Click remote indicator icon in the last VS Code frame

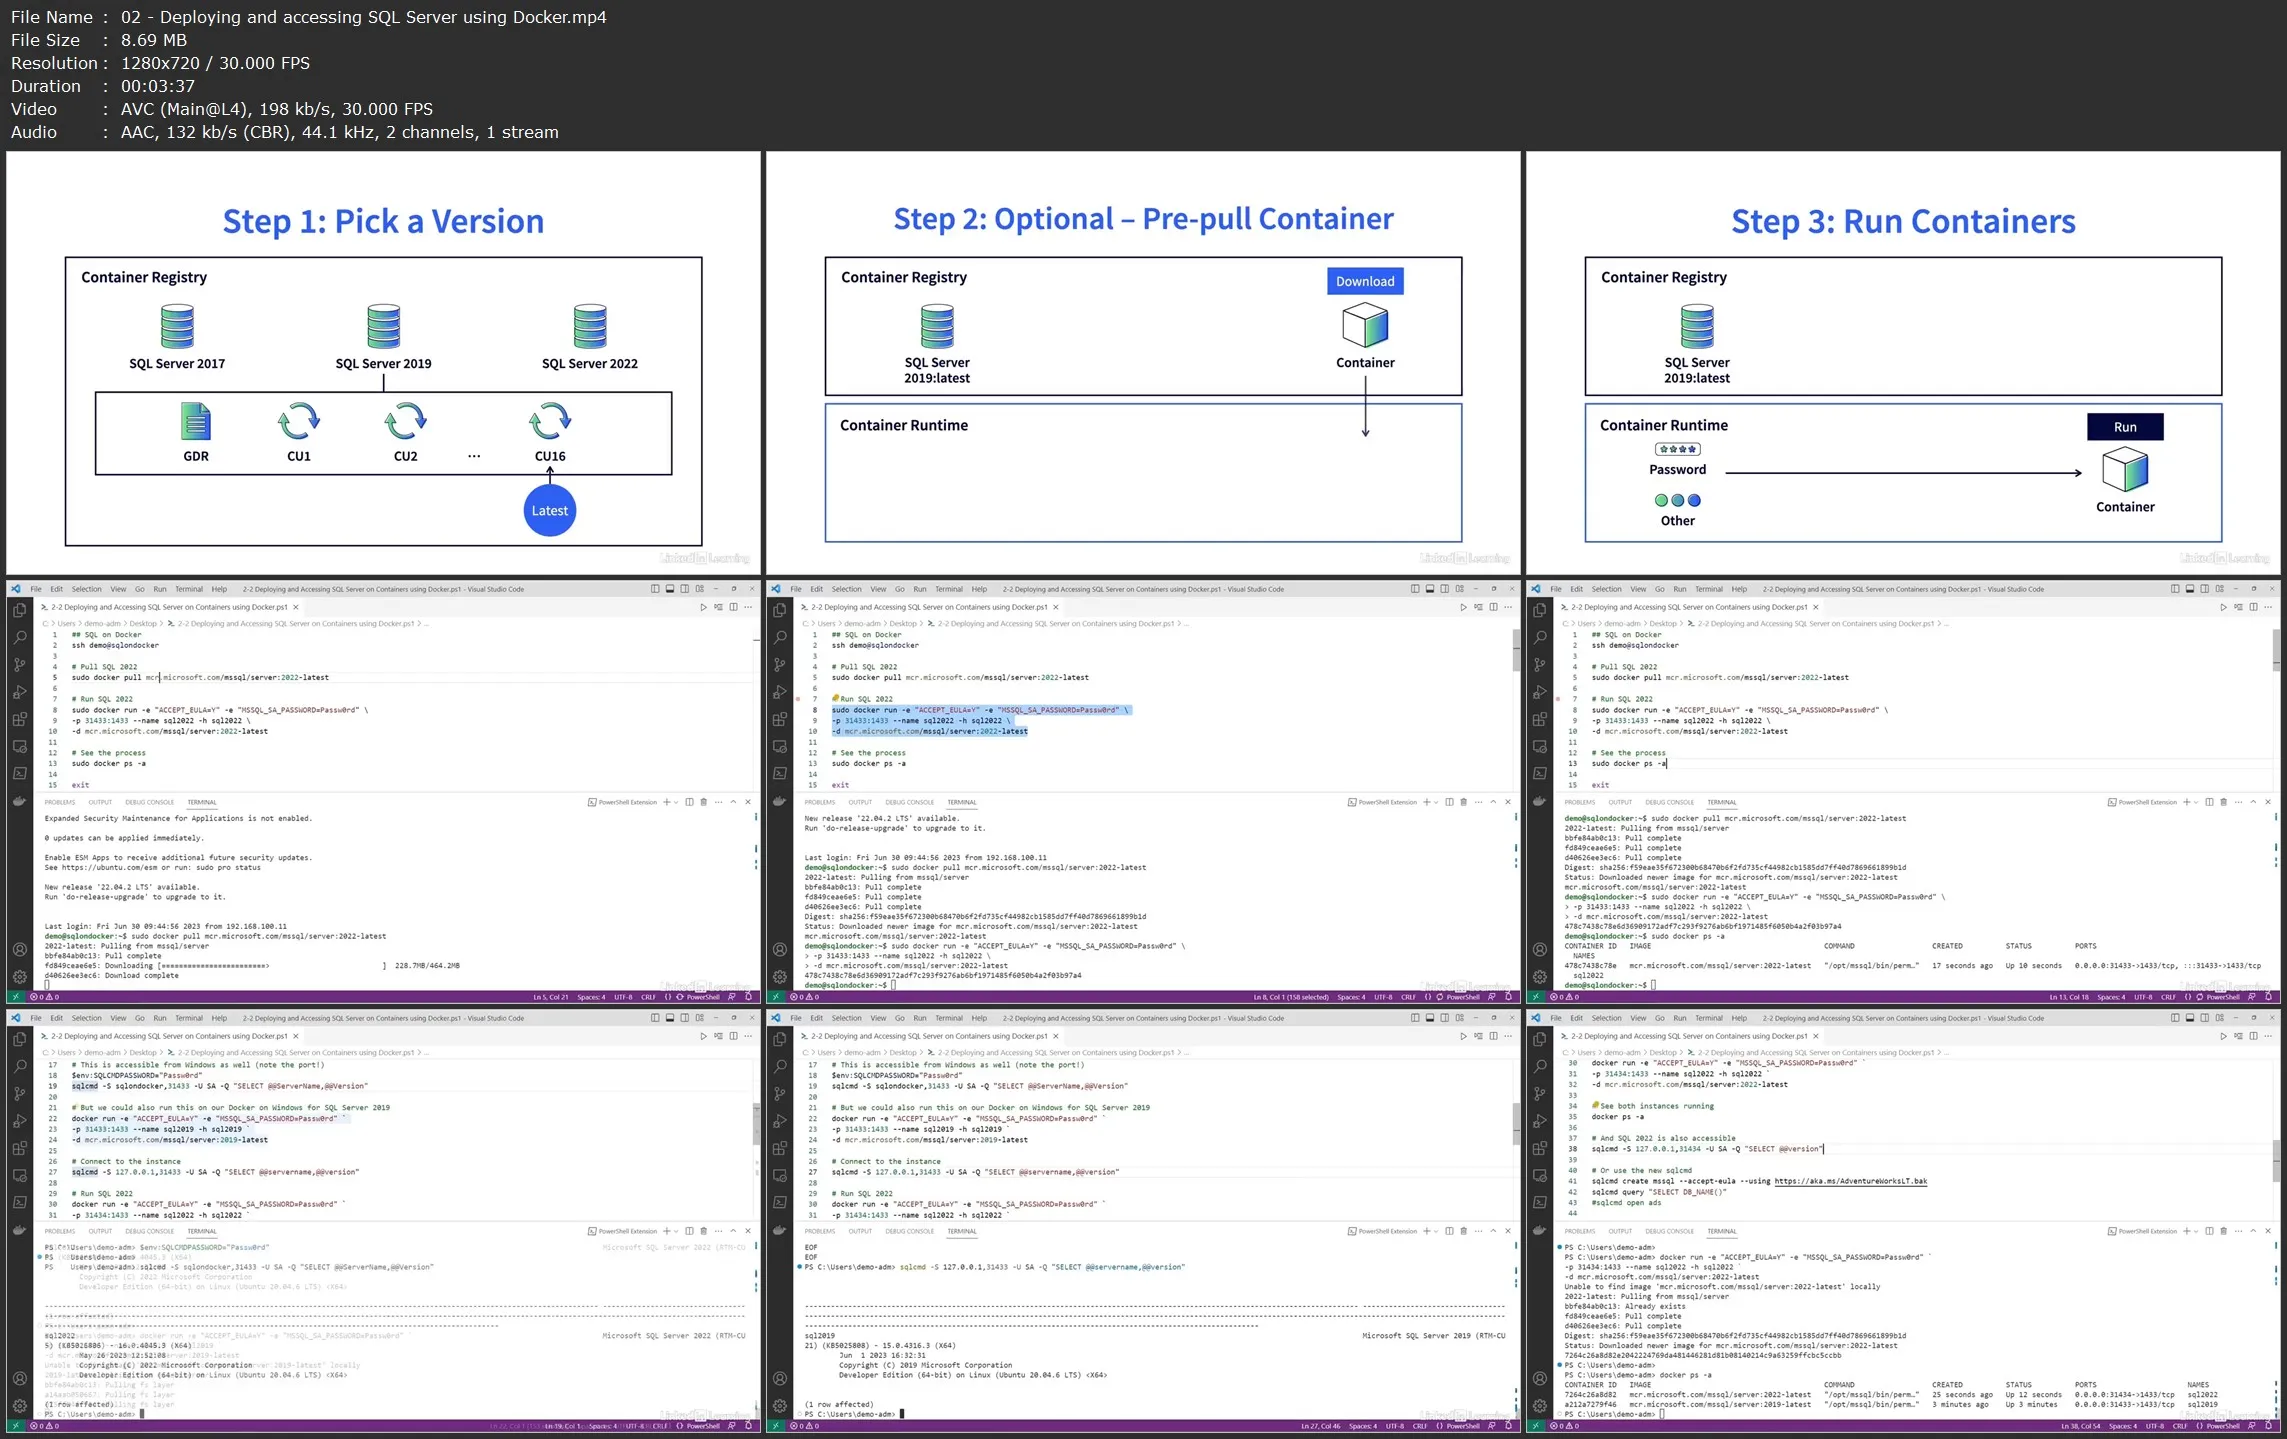1535,1426
